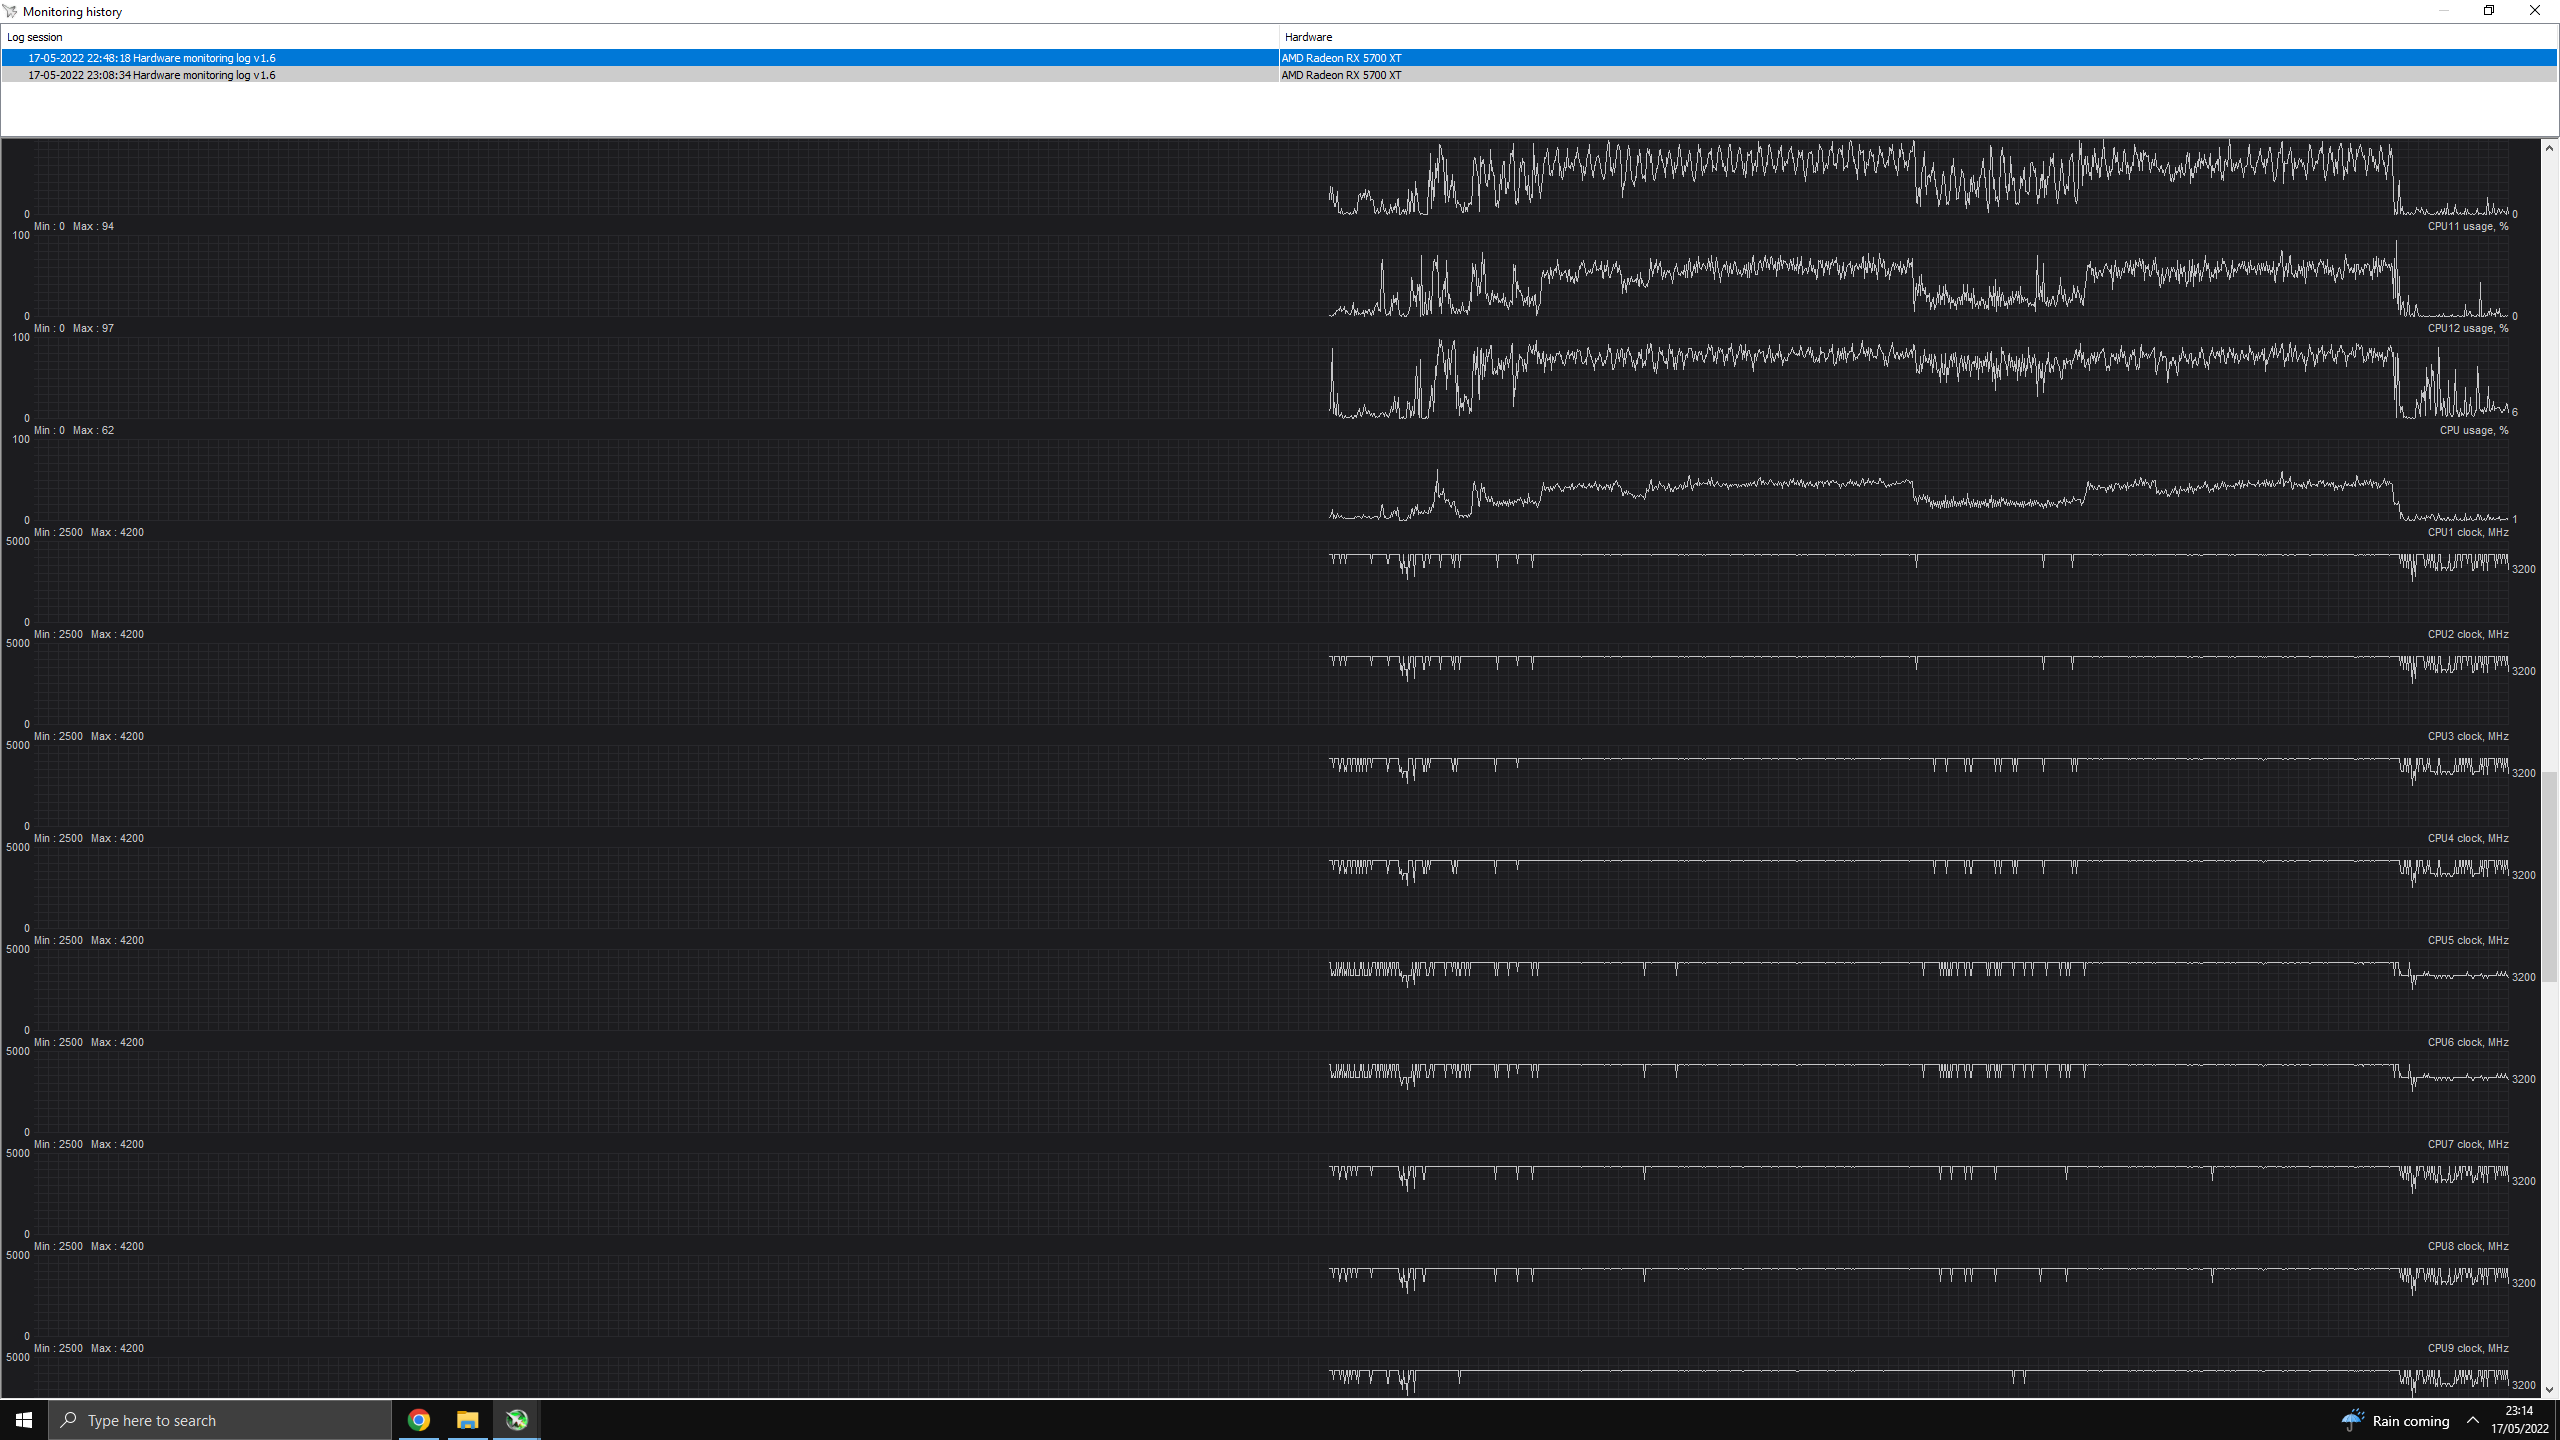Click the MSI Afterburner taskbar icon
Screen dimensions: 2560x1440
(x=516, y=1420)
